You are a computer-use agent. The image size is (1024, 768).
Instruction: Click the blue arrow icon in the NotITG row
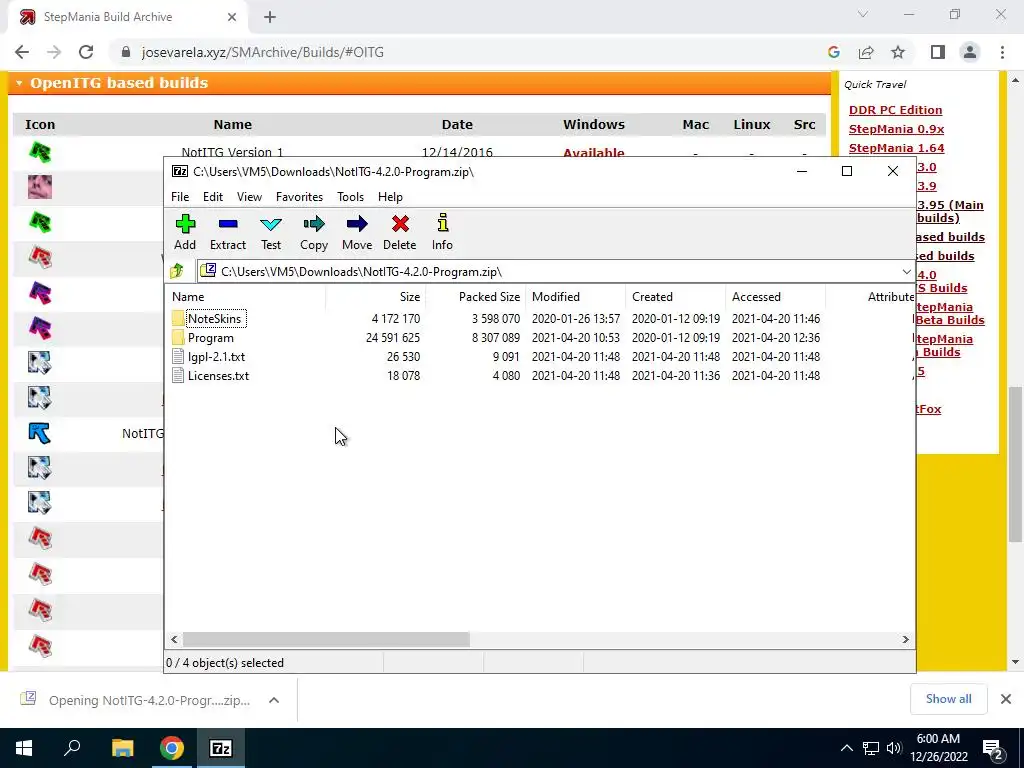(40, 433)
